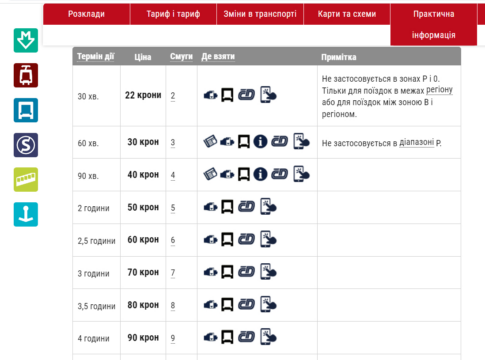Open the Розклади menu tab
The height and width of the screenshot is (360, 485).
86,14
